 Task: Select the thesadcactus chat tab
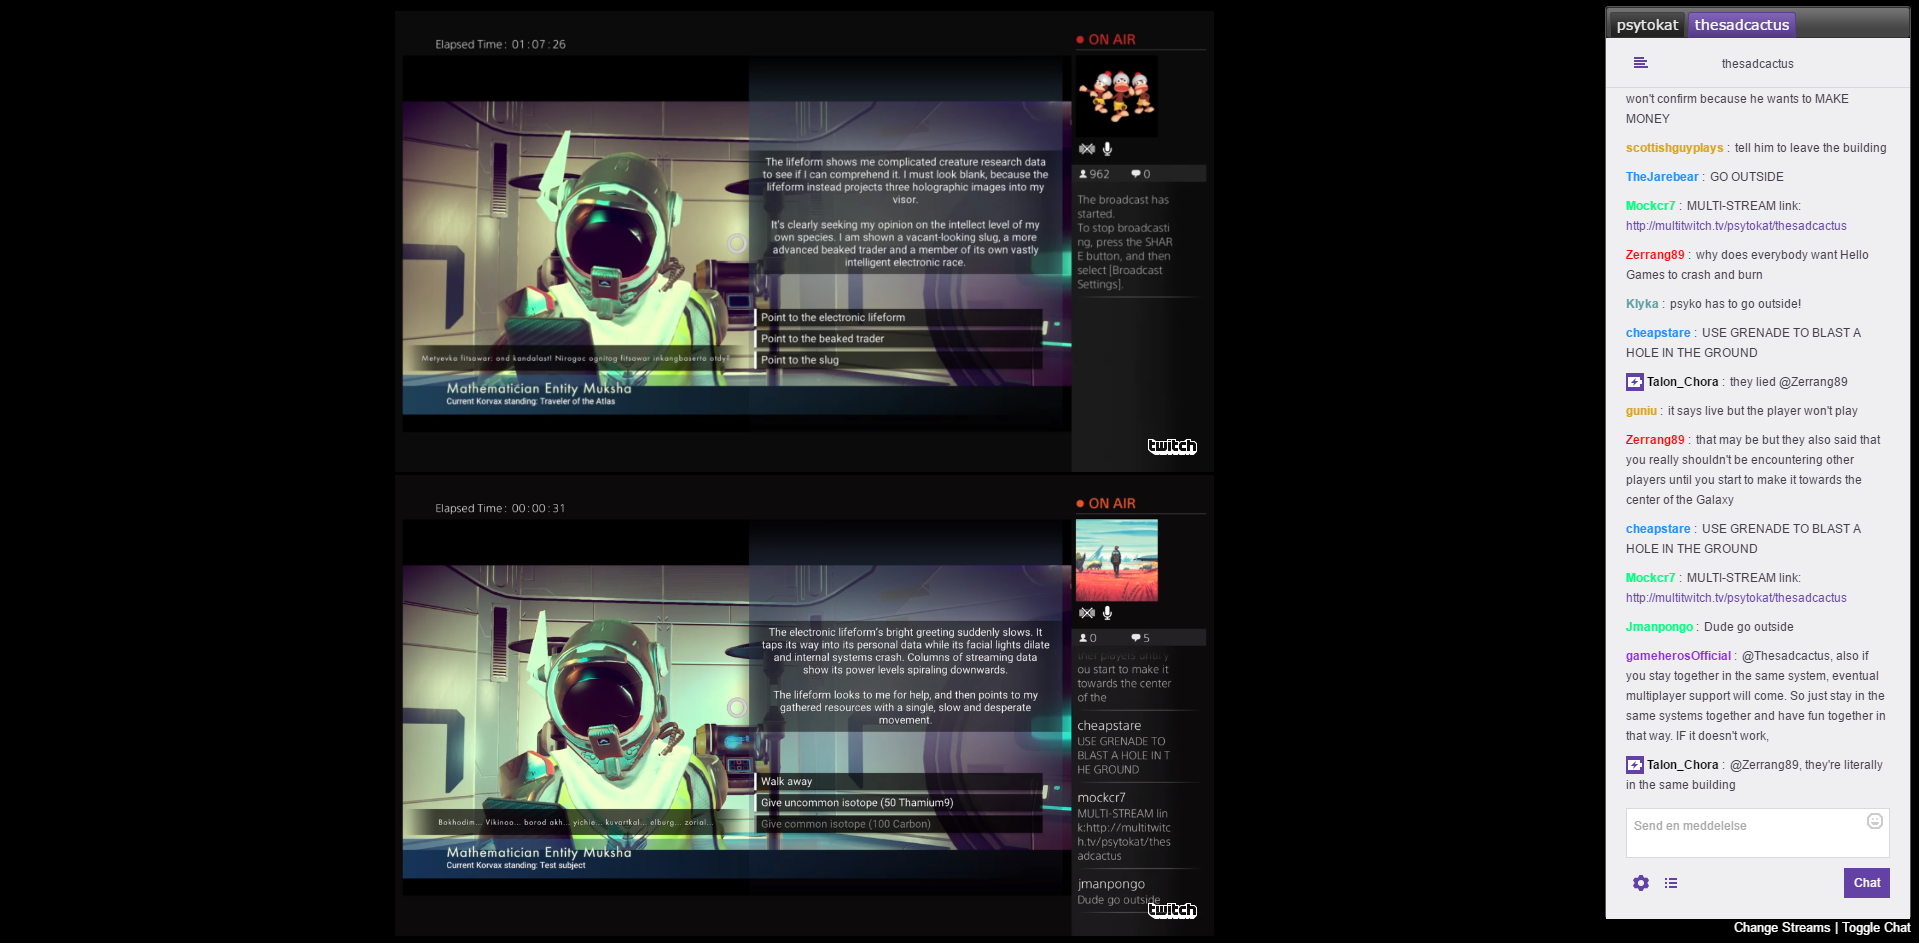point(1741,25)
